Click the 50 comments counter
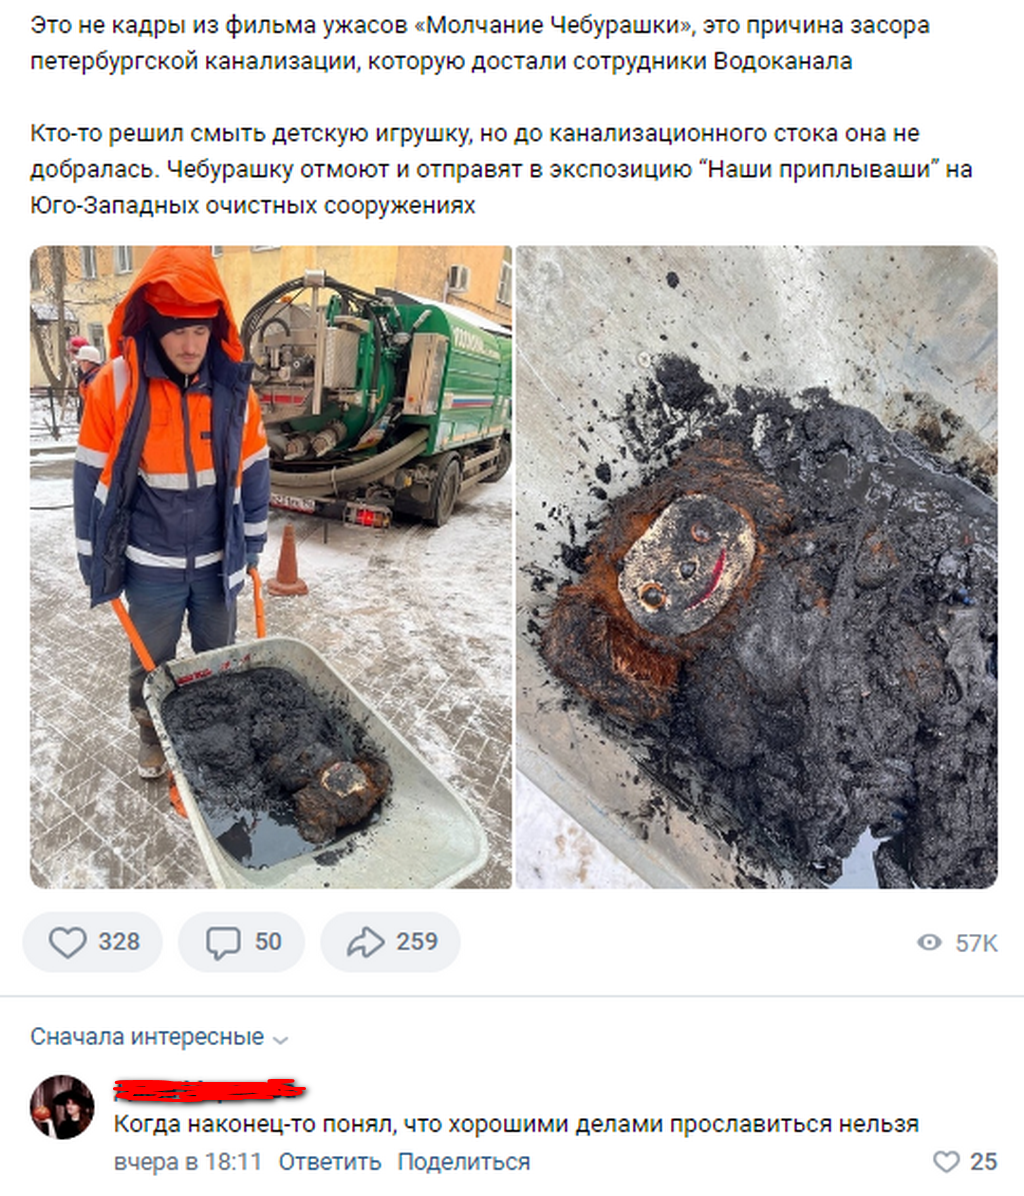 point(268,942)
